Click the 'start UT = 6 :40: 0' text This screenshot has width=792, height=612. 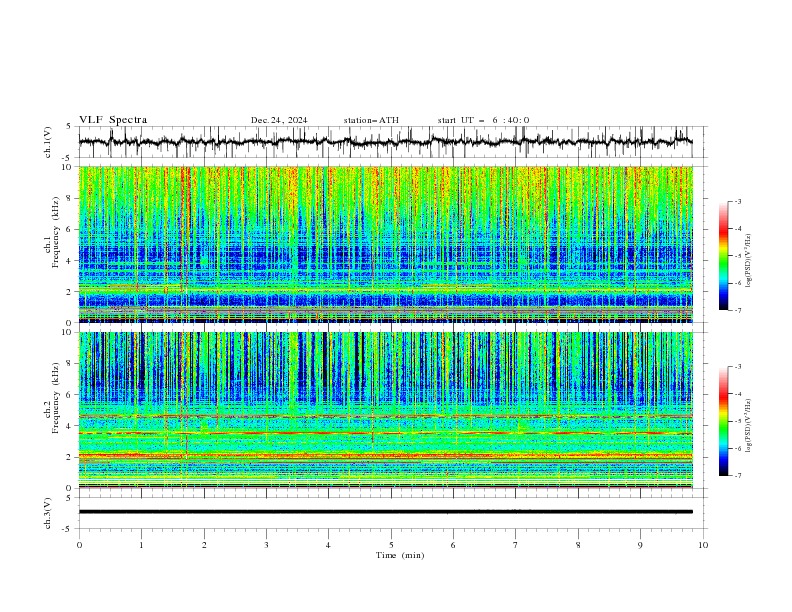pyautogui.click(x=483, y=120)
